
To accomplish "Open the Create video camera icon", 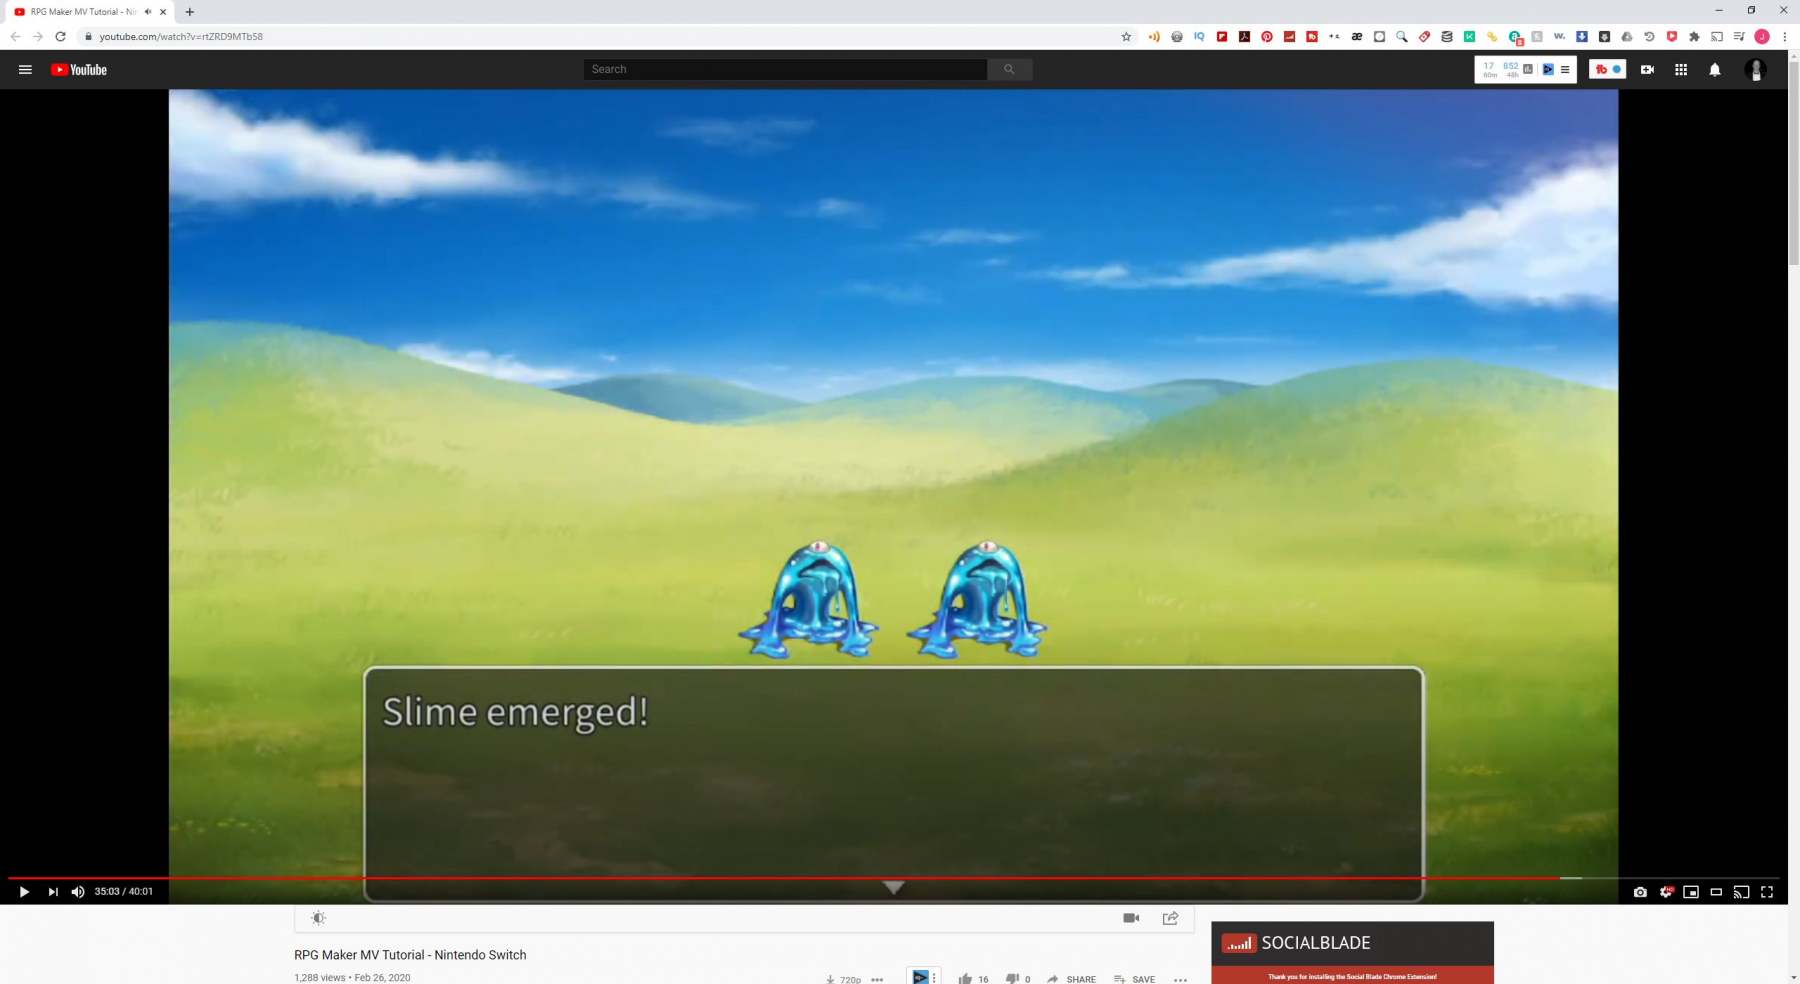I will (x=1647, y=69).
